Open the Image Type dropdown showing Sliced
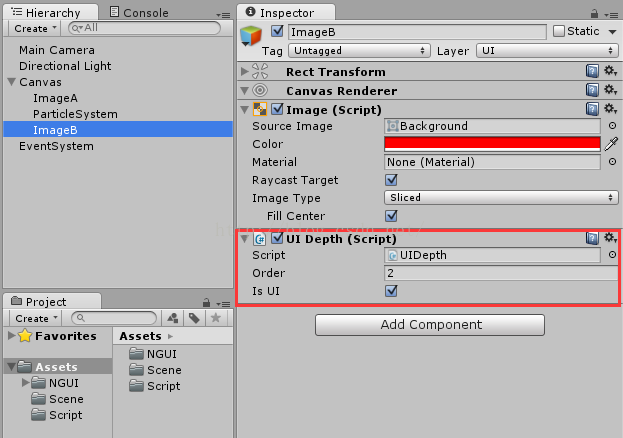Screen dimensions: 623x438 click(x=501, y=197)
